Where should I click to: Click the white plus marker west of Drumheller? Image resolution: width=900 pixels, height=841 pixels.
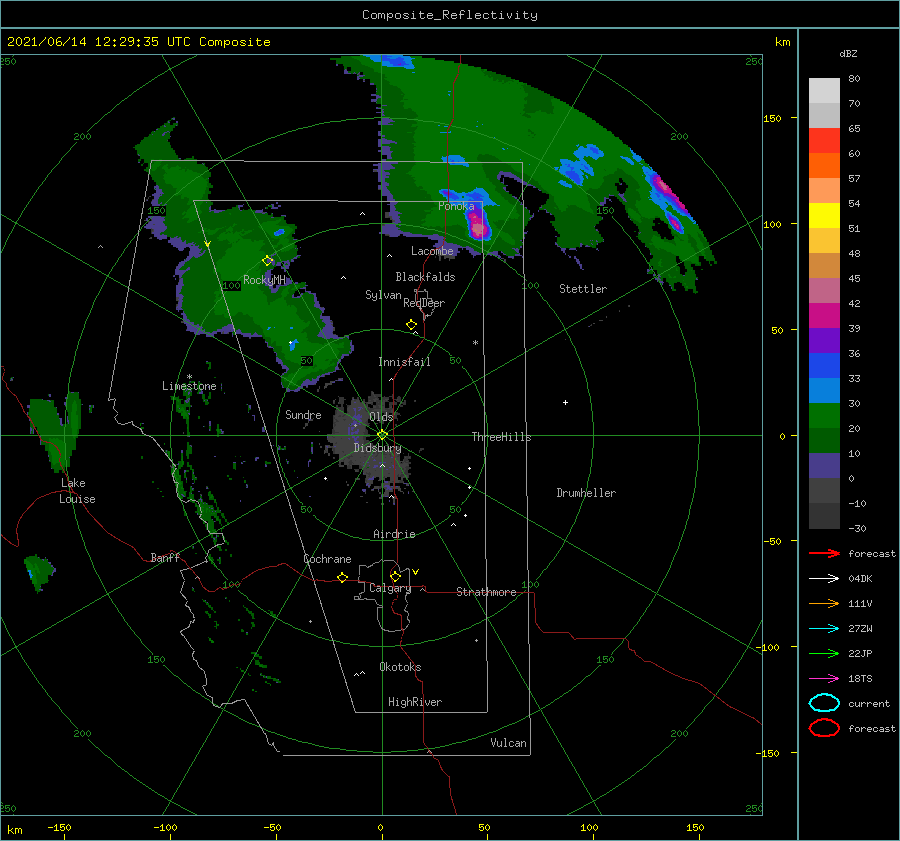point(565,402)
